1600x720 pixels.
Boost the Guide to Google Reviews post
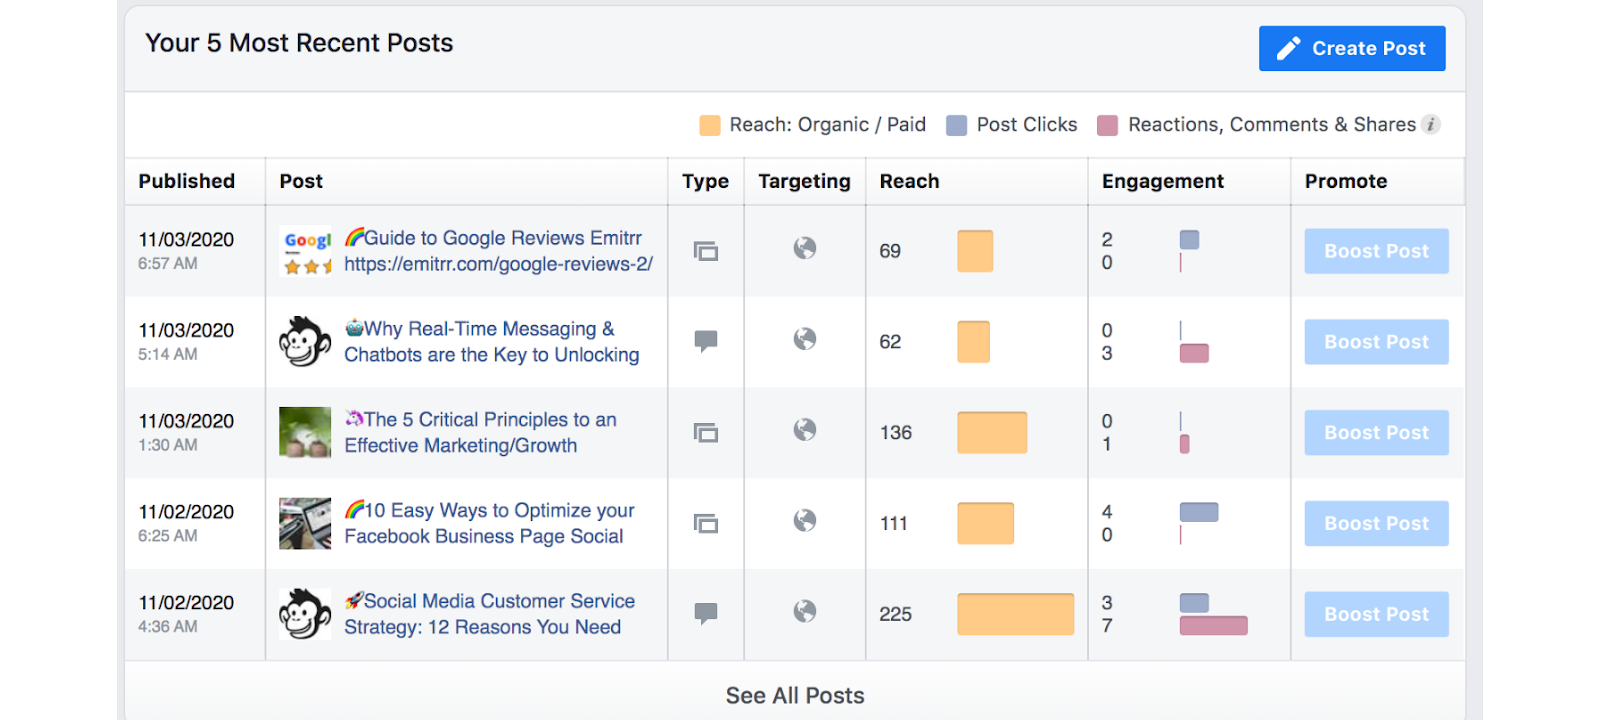tap(1376, 251)
